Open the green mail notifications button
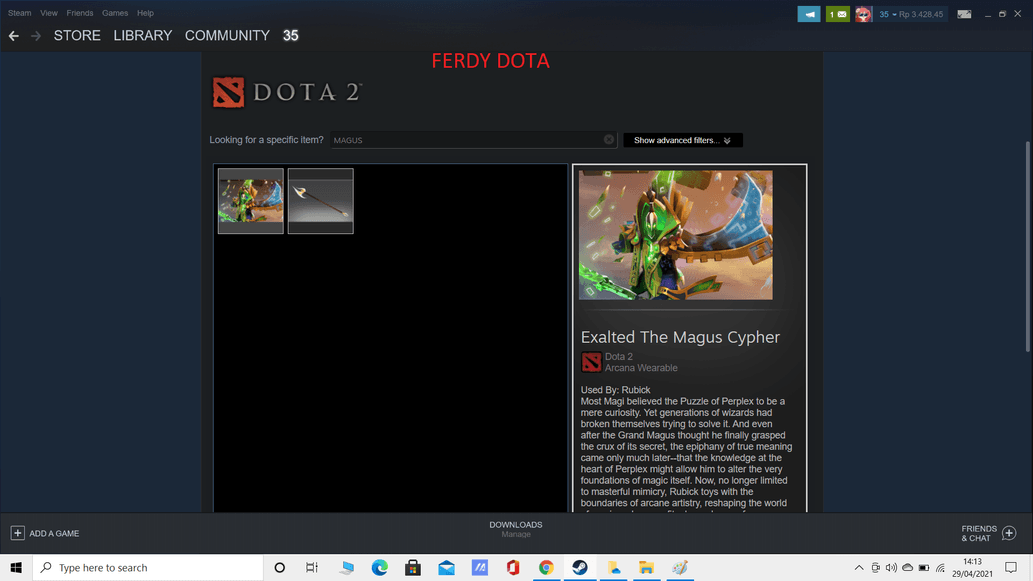1033x581 pixels. click(837, 14)
